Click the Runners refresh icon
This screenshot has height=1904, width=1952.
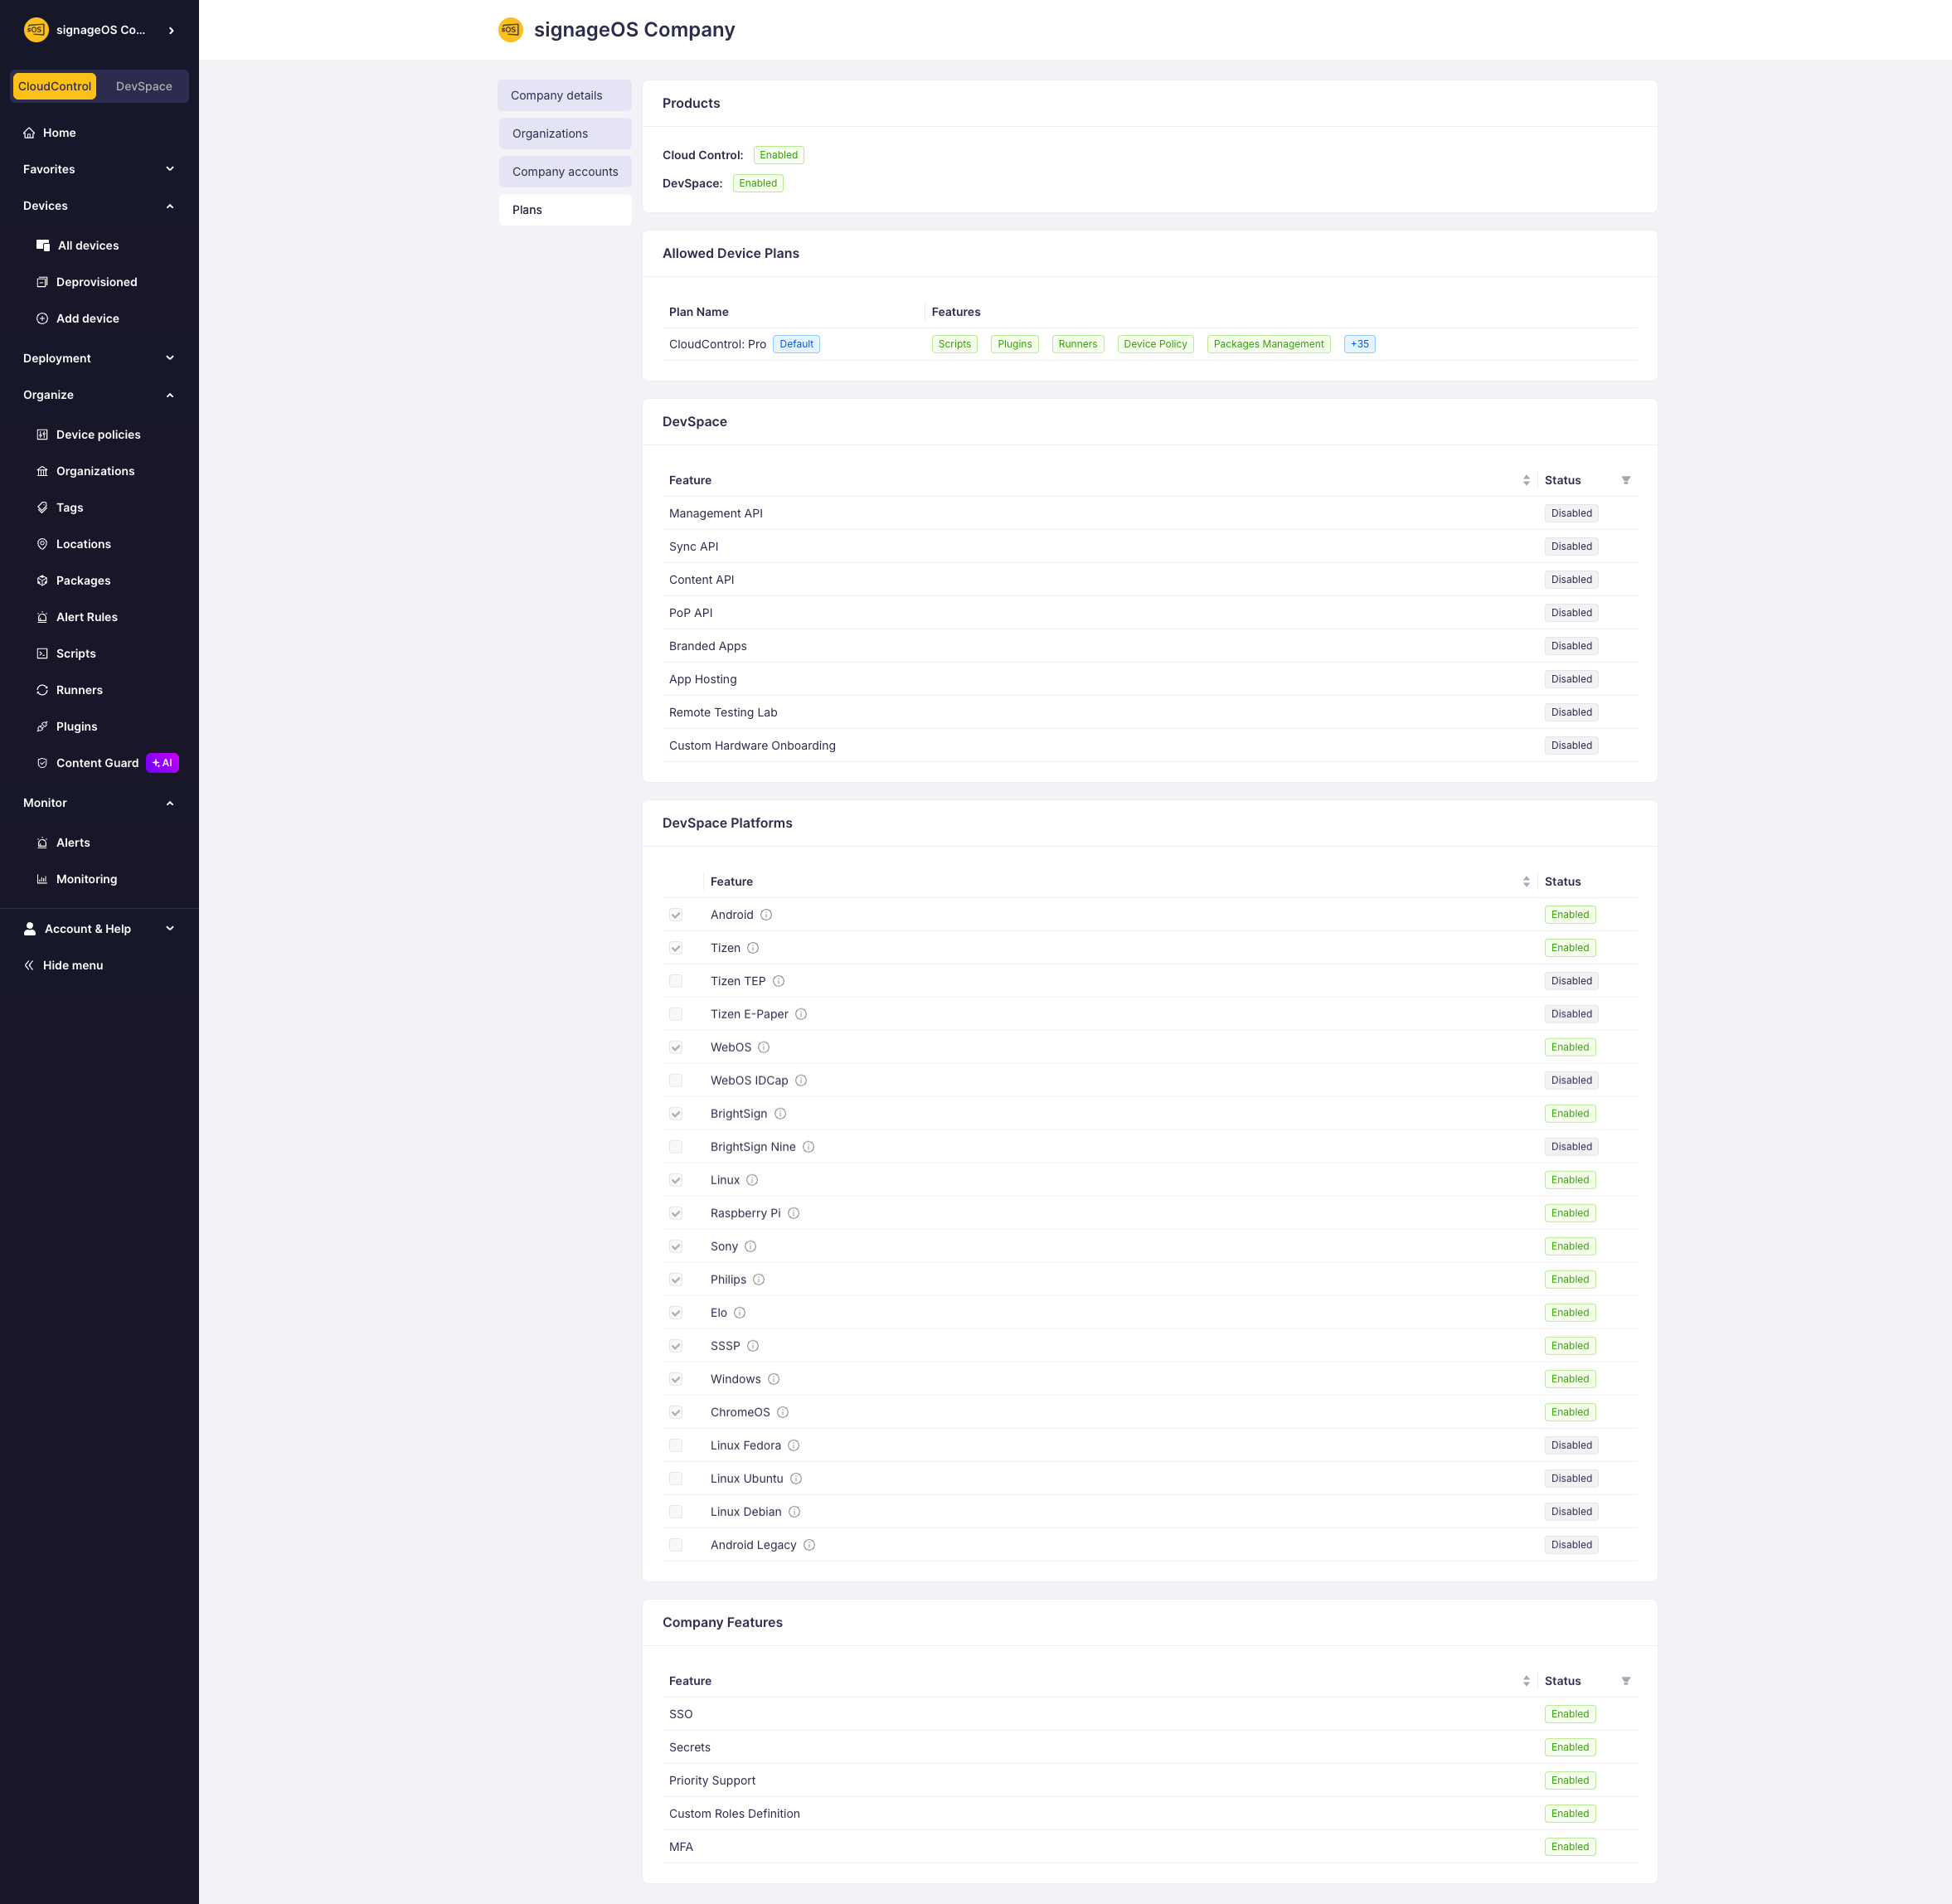click(x=42, y=689)
